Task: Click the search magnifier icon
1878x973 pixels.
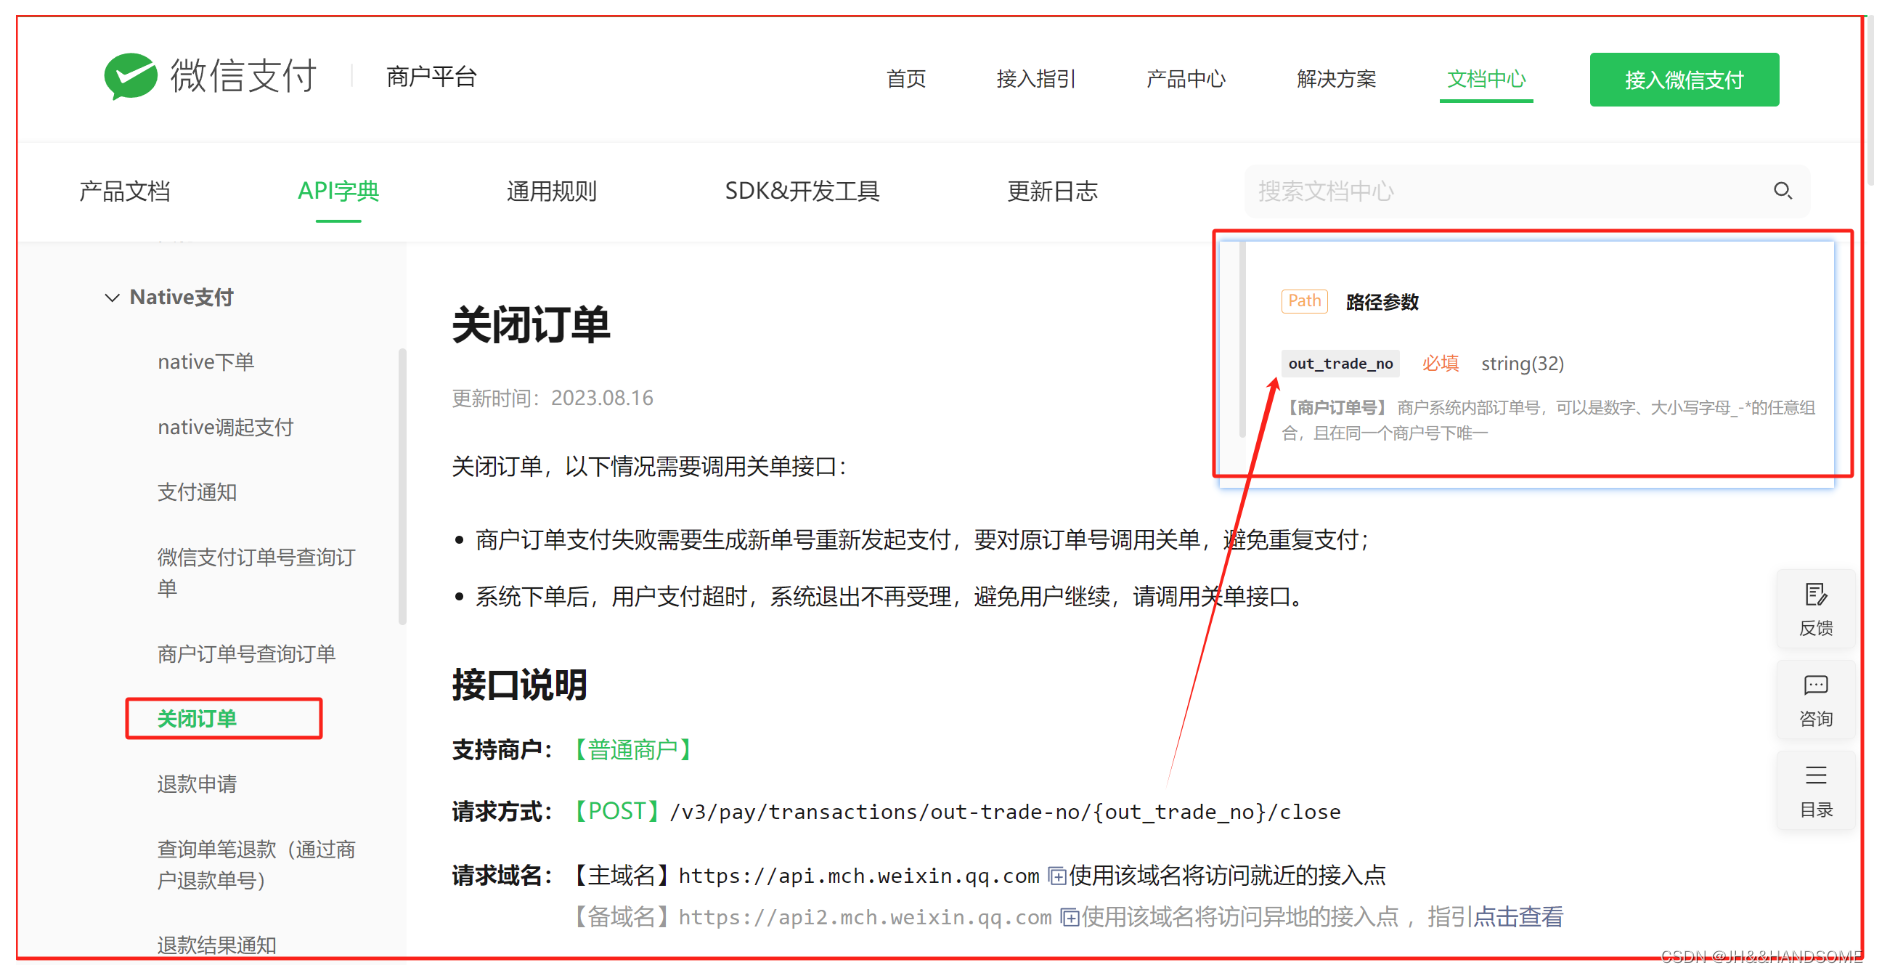Action: pyautogui.click(x=1782, y=191)
